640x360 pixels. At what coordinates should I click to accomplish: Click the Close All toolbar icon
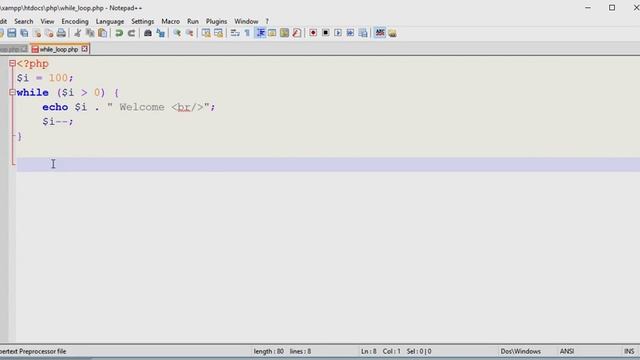pyautogui.click(x=49, y=33)
